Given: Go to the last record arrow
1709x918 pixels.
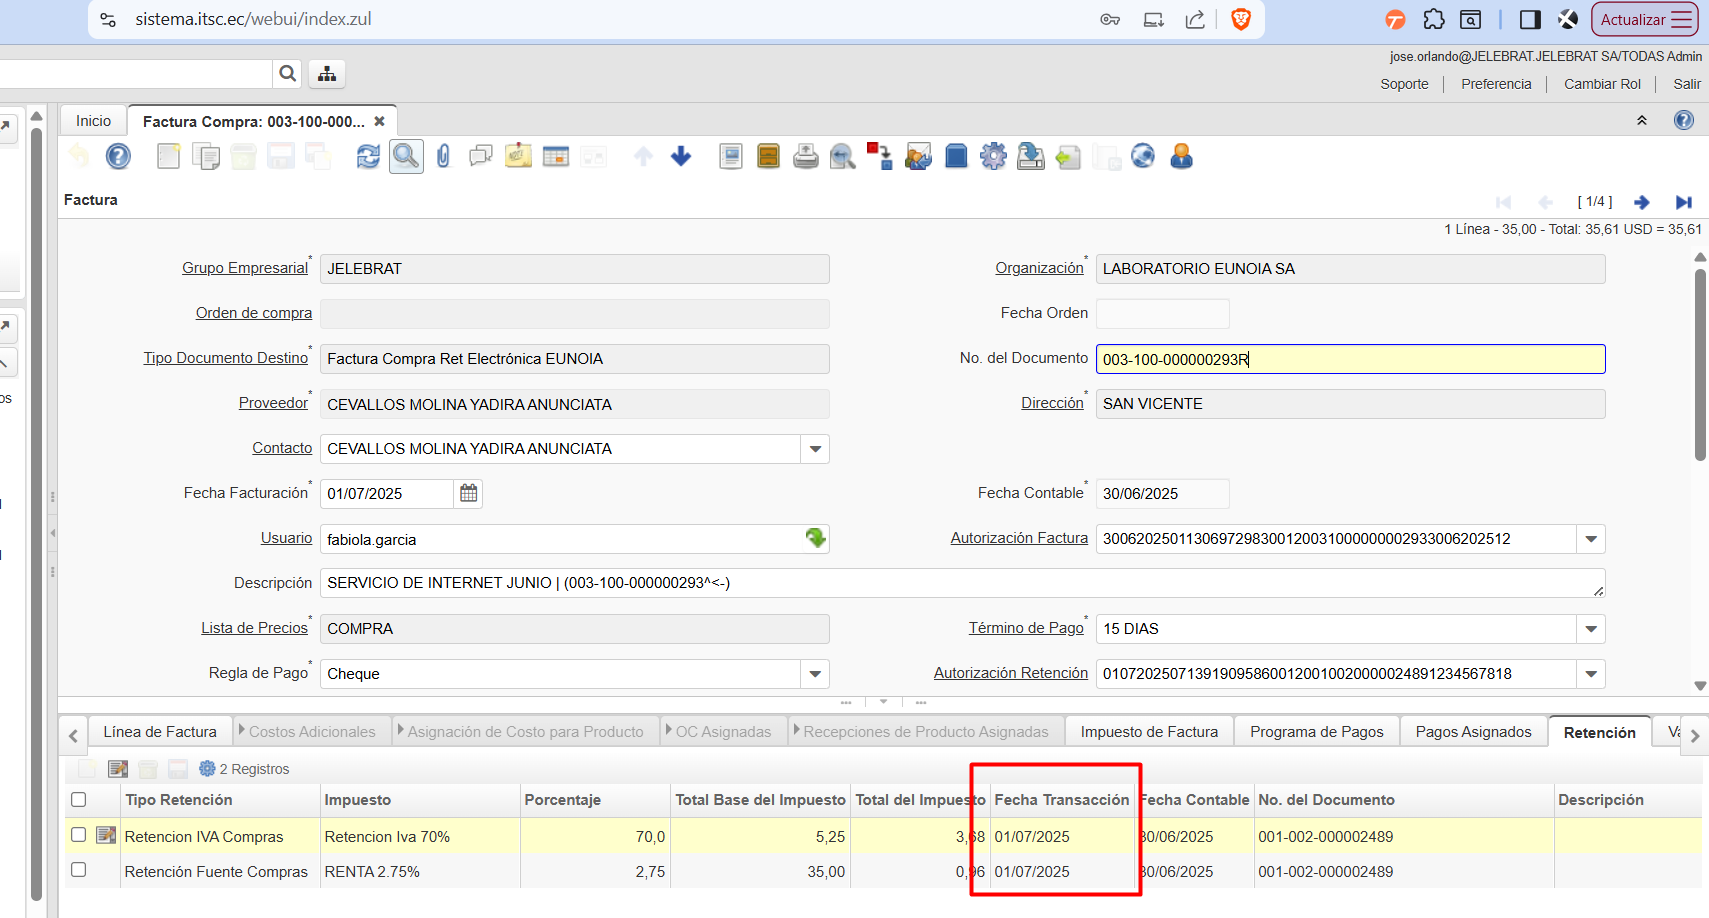Looking at the screenshot, I should [x=1683, y=202].
